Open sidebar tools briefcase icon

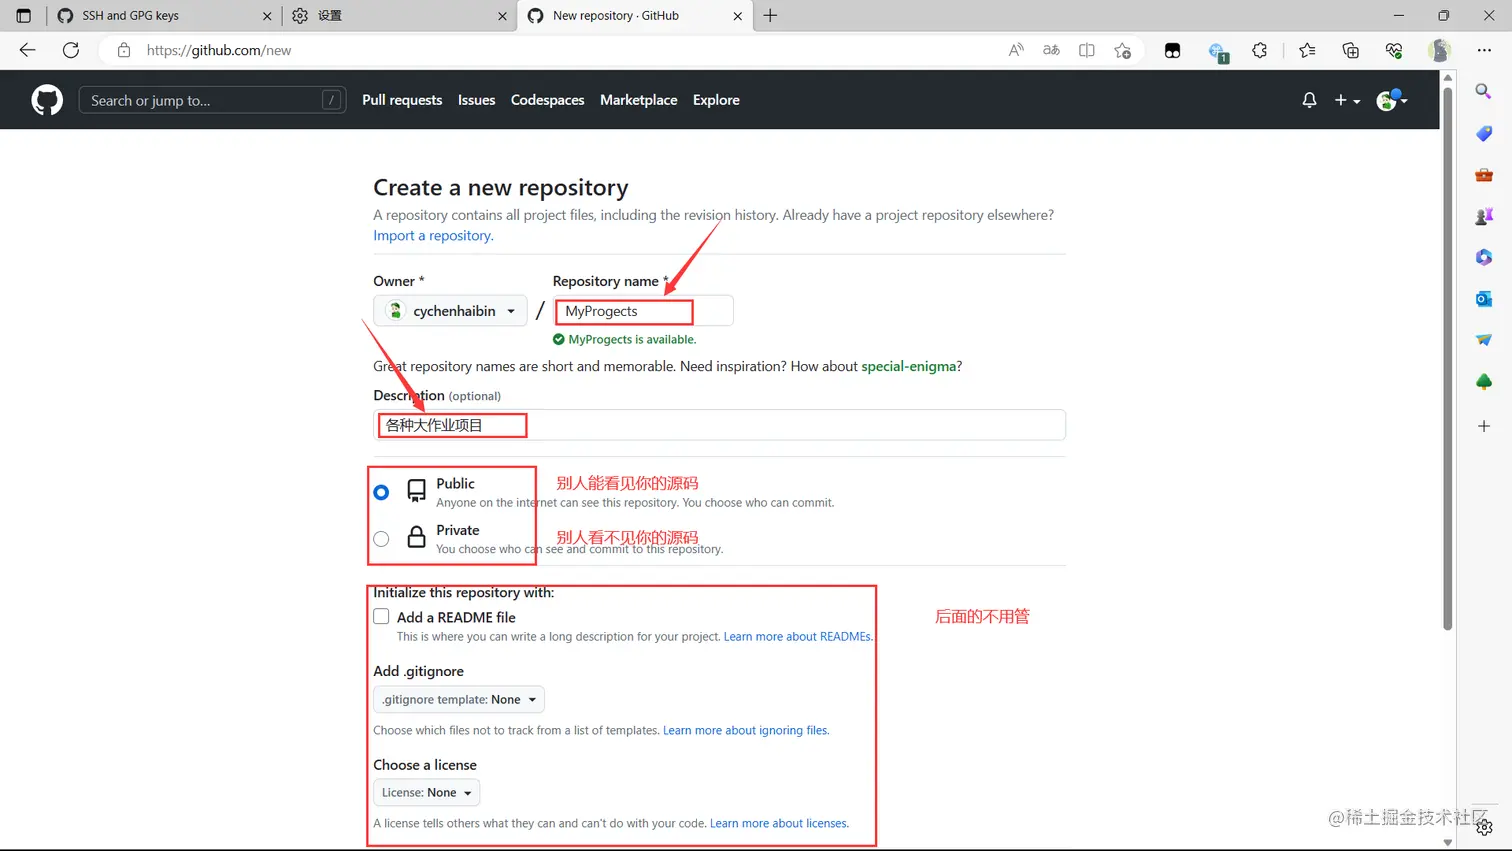click(x=1484, y=175)
